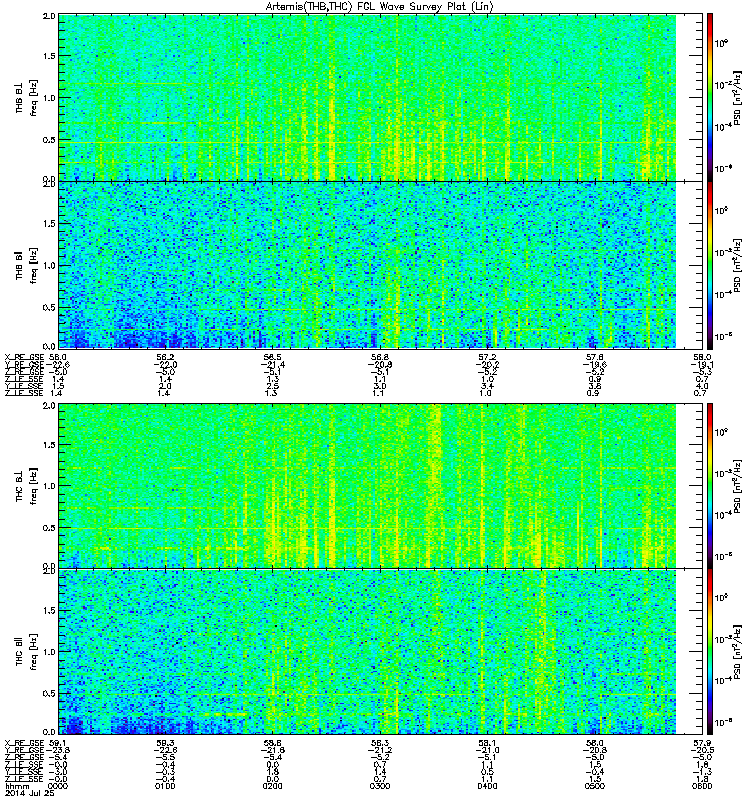Viewport: 750px width, 800px height.
Task: Click the 0400 time tick label
Action: coord(487,786)
